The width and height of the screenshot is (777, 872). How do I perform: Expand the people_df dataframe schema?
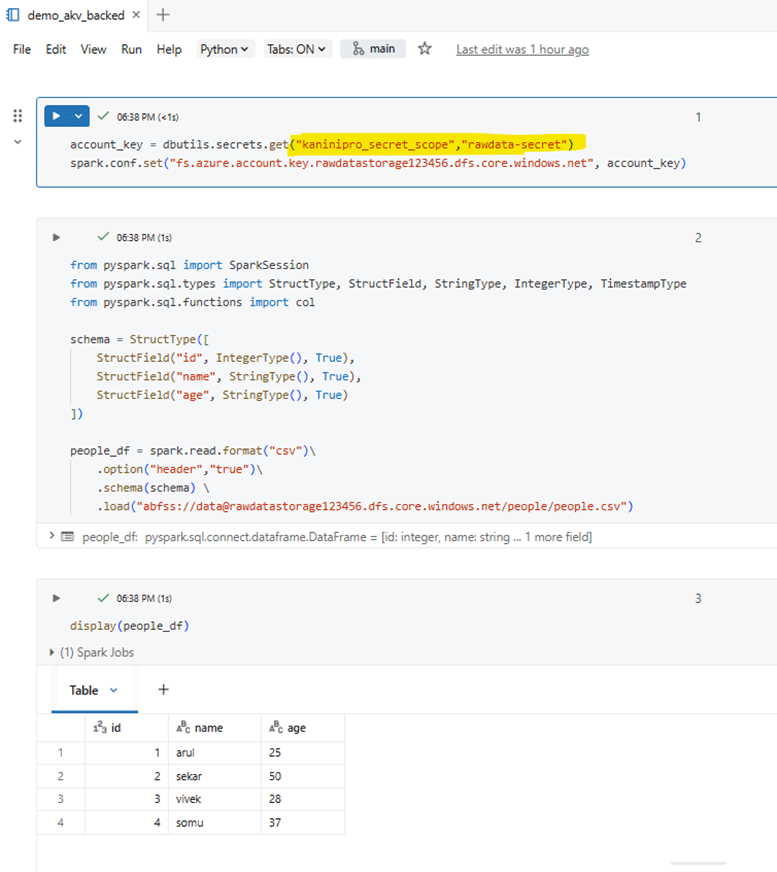coord(52,536)
